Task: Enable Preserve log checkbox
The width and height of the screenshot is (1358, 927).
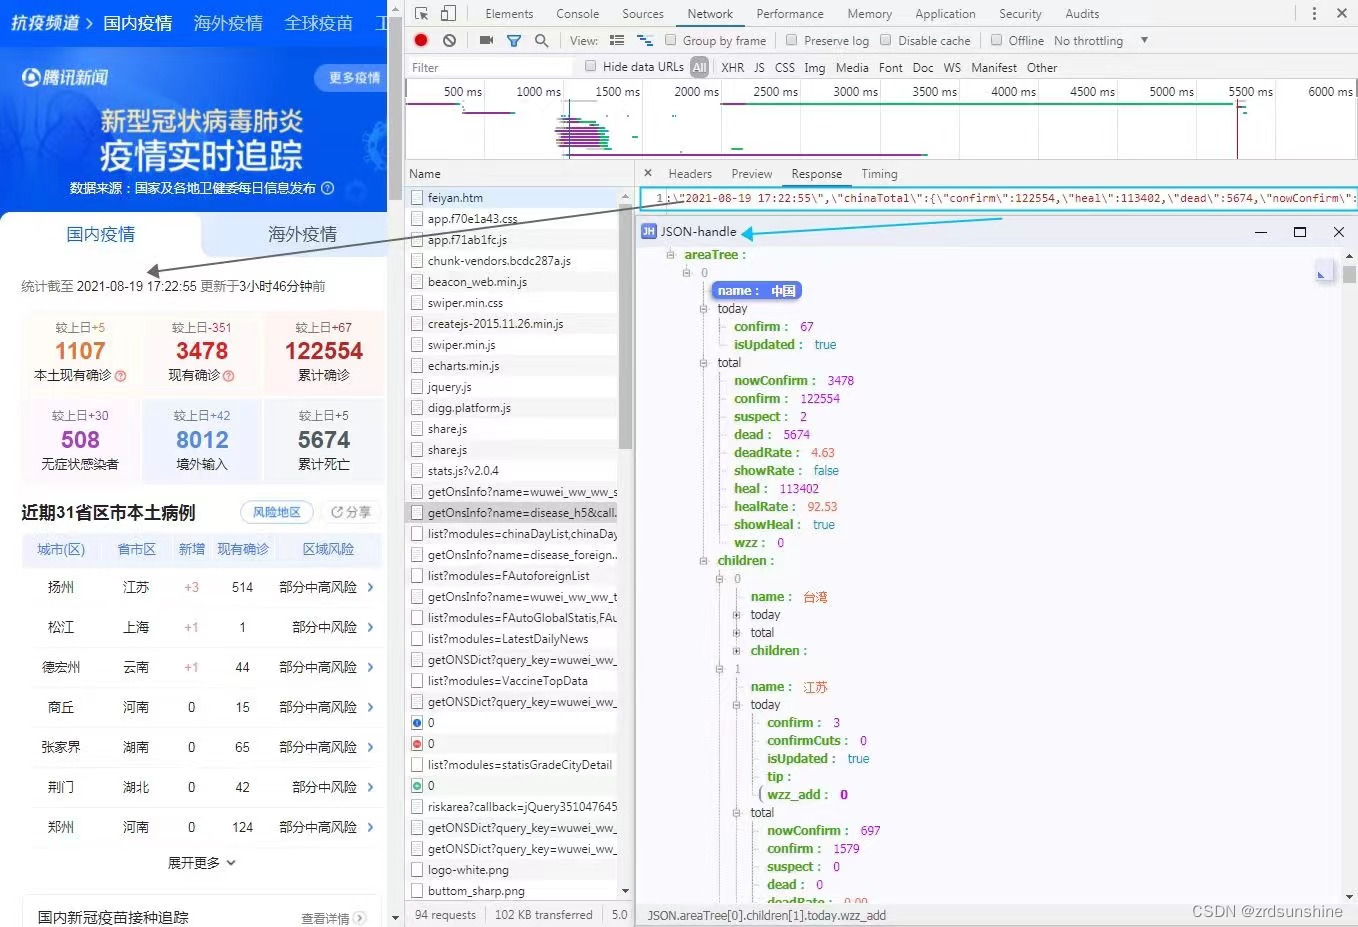Action: (x=792, y=40)
